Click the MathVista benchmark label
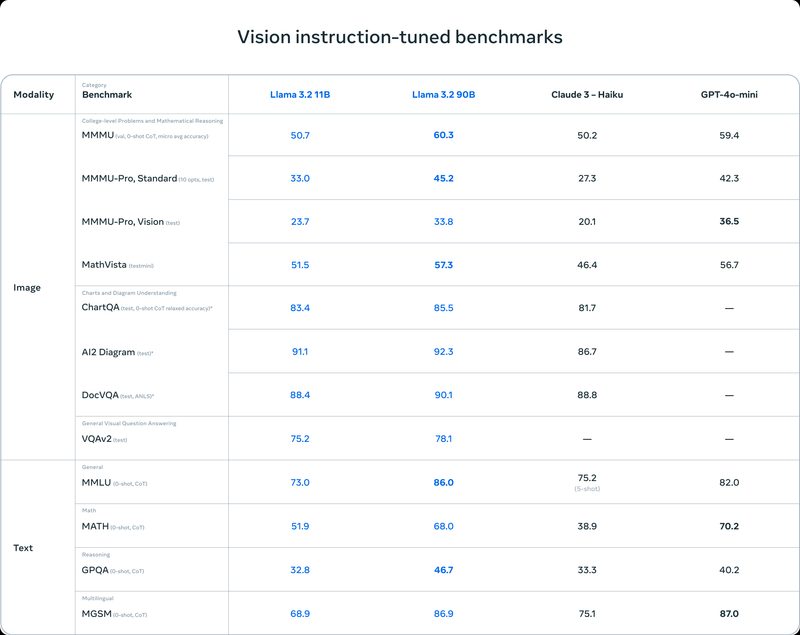Image resolution: width=800 pixels, height=635 pixels. [104, 265]
